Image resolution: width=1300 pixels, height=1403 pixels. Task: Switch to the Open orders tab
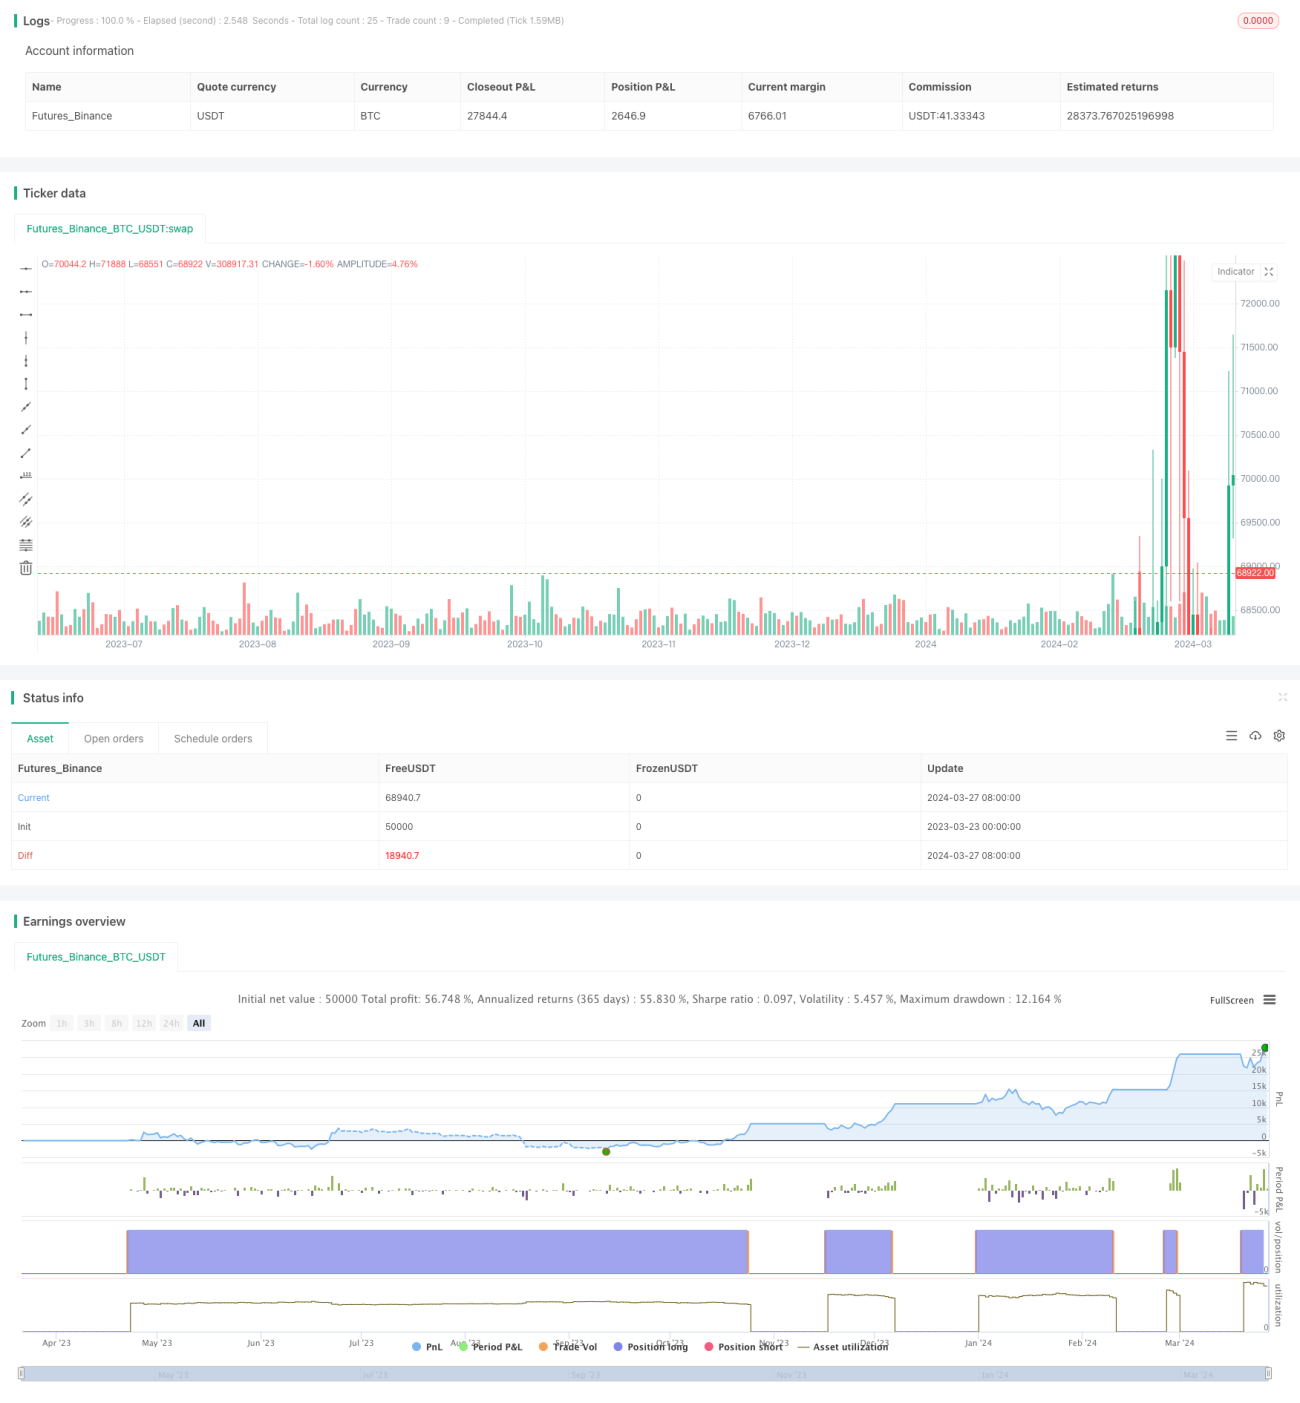click(x=114, y=739)
